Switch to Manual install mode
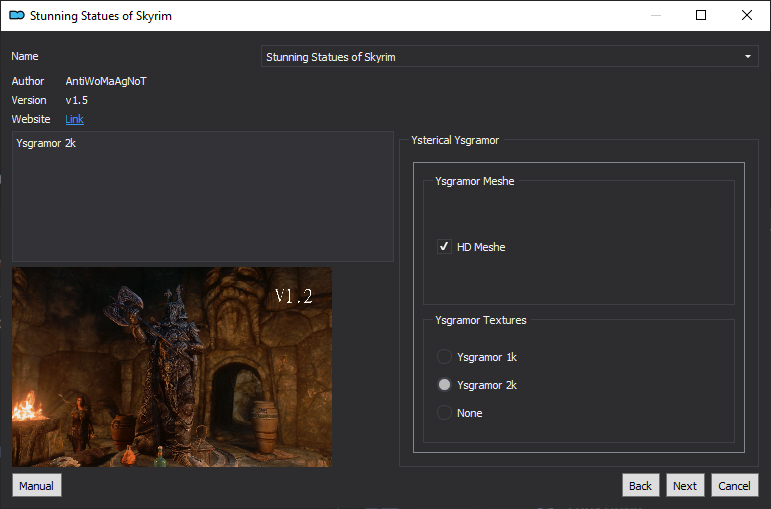This screenshot has width=771, height=509. point(36,486)
